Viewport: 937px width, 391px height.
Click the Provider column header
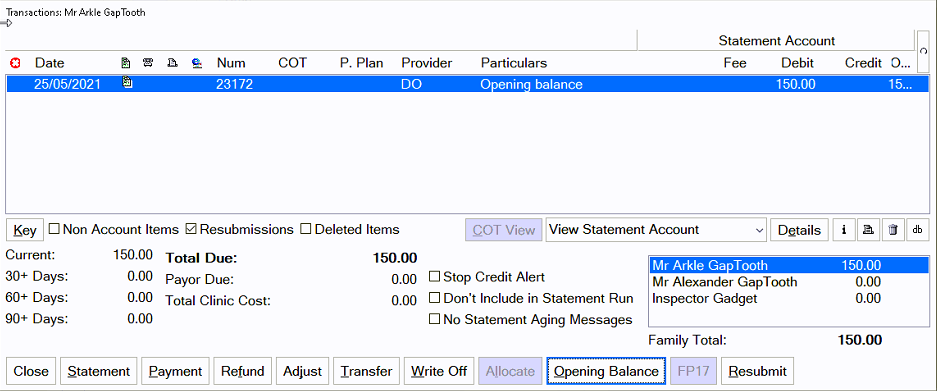pos(427,63)
